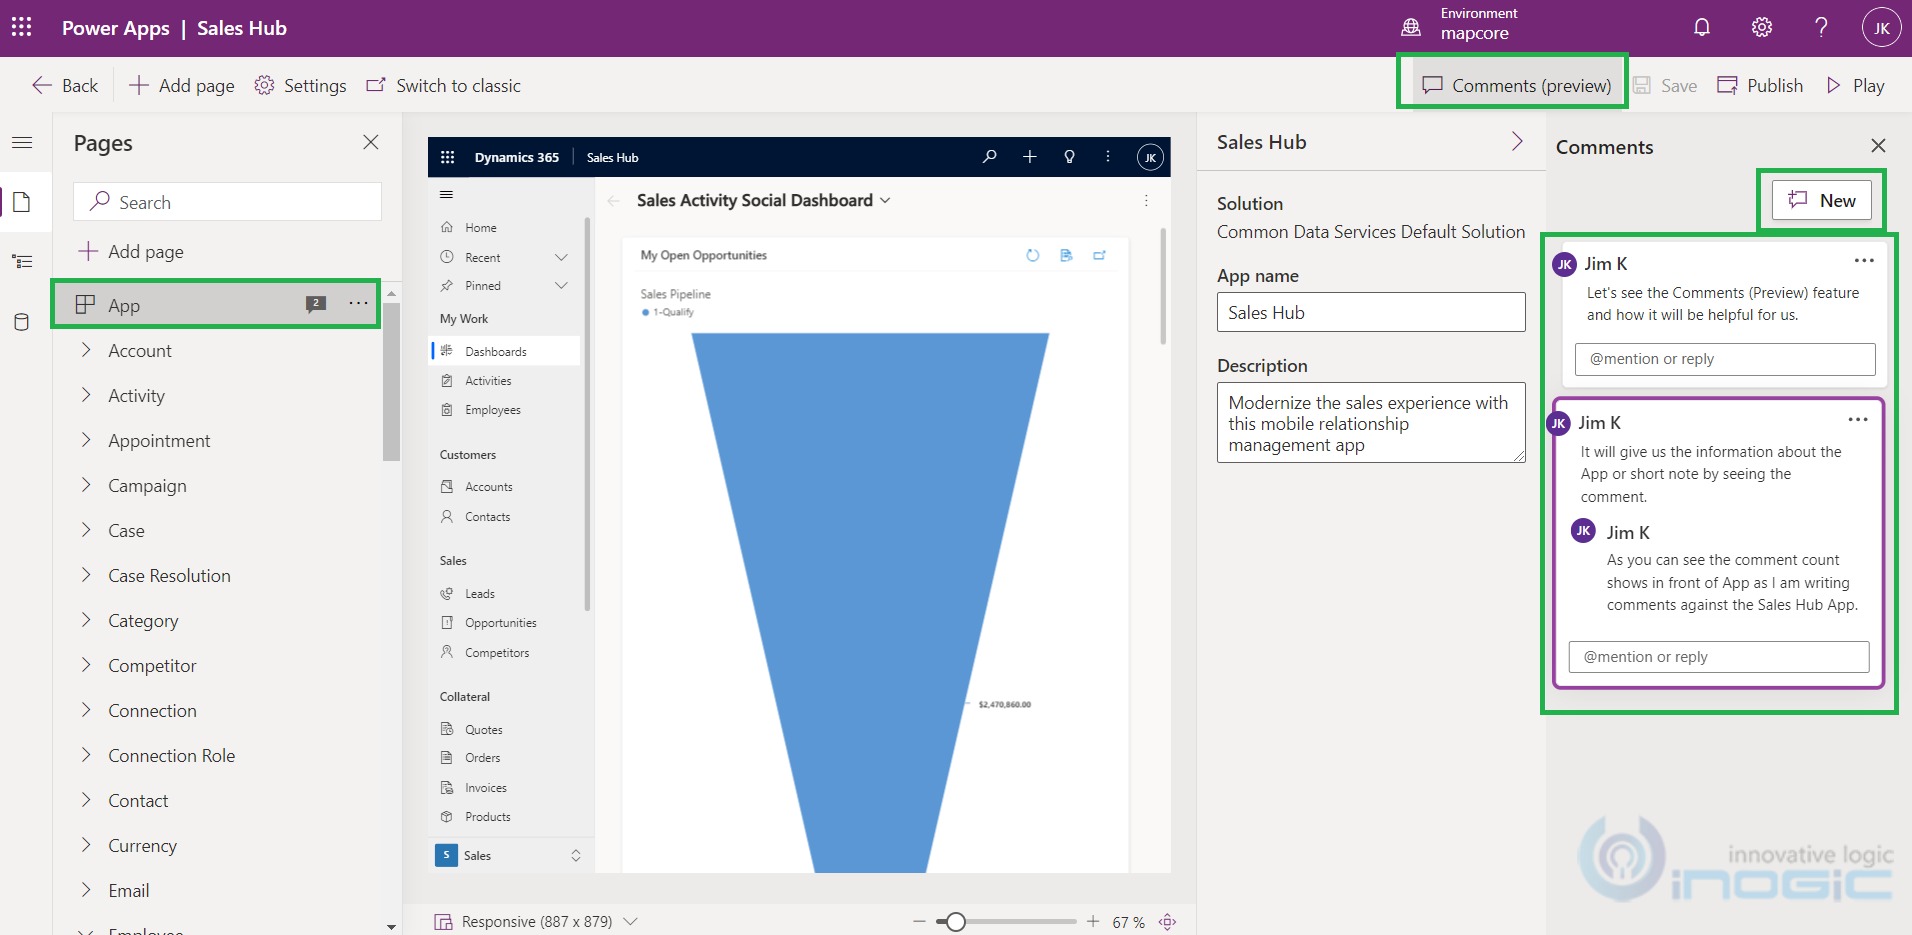Image resolution: width=1912 pixels, height=935 pixels.
Task: Select the Pages rail icon
Action: click(x=22, y=203)
